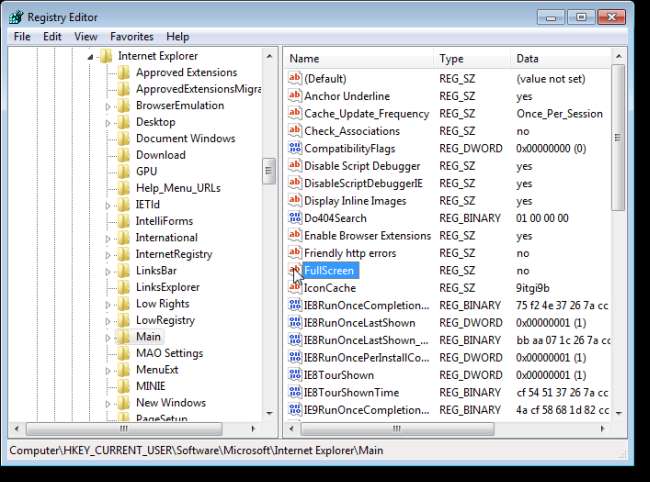This screenshot has width=650, height=482.
Task: Click the IE8TourShown DWORD icon
Action: [x=295, y=375]
